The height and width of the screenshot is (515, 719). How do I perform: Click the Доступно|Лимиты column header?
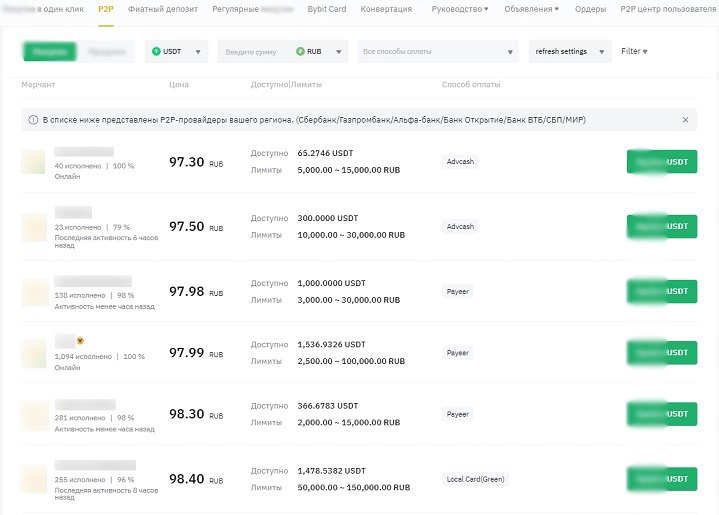[x=286, y=84]
